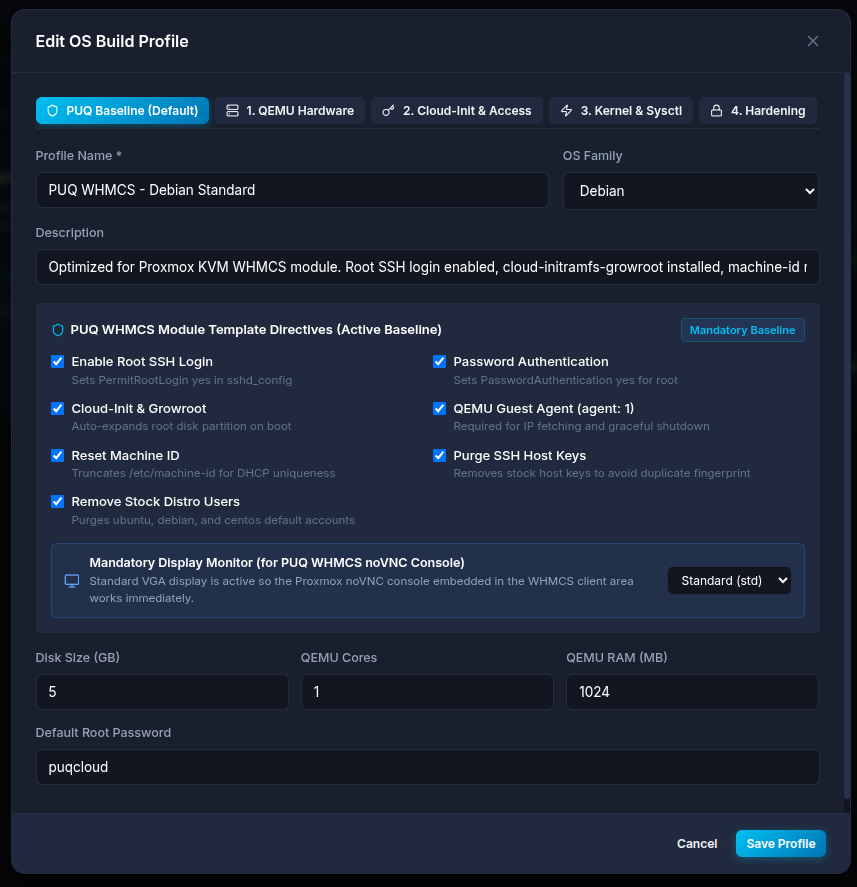The height and width of the screenshot is (887, 857).
Task: Focus the Profile Name field
Action: coord(292,190)
